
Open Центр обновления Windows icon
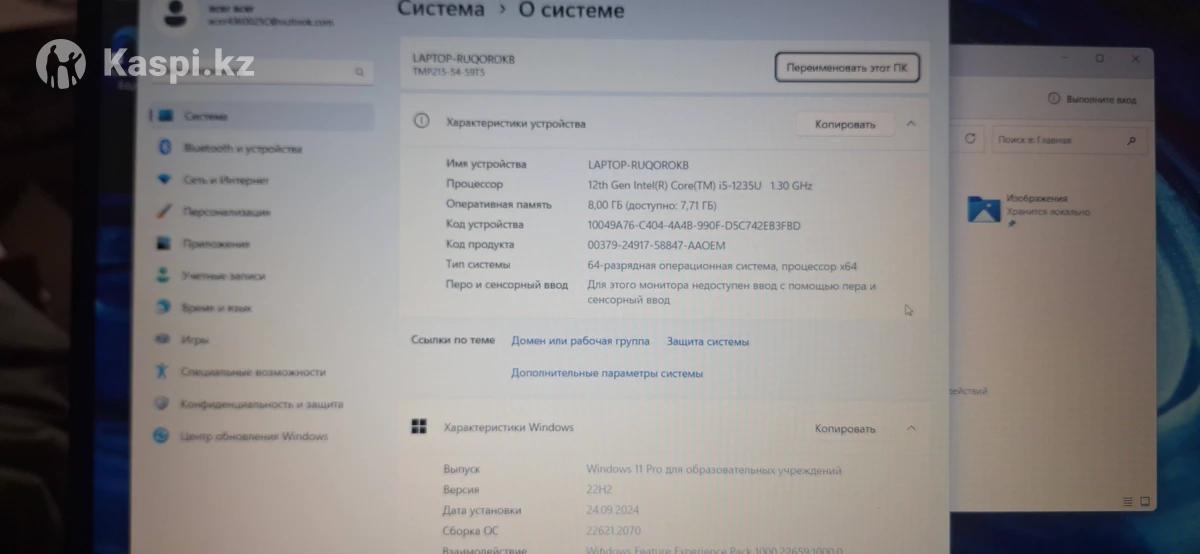coord(161,436)
